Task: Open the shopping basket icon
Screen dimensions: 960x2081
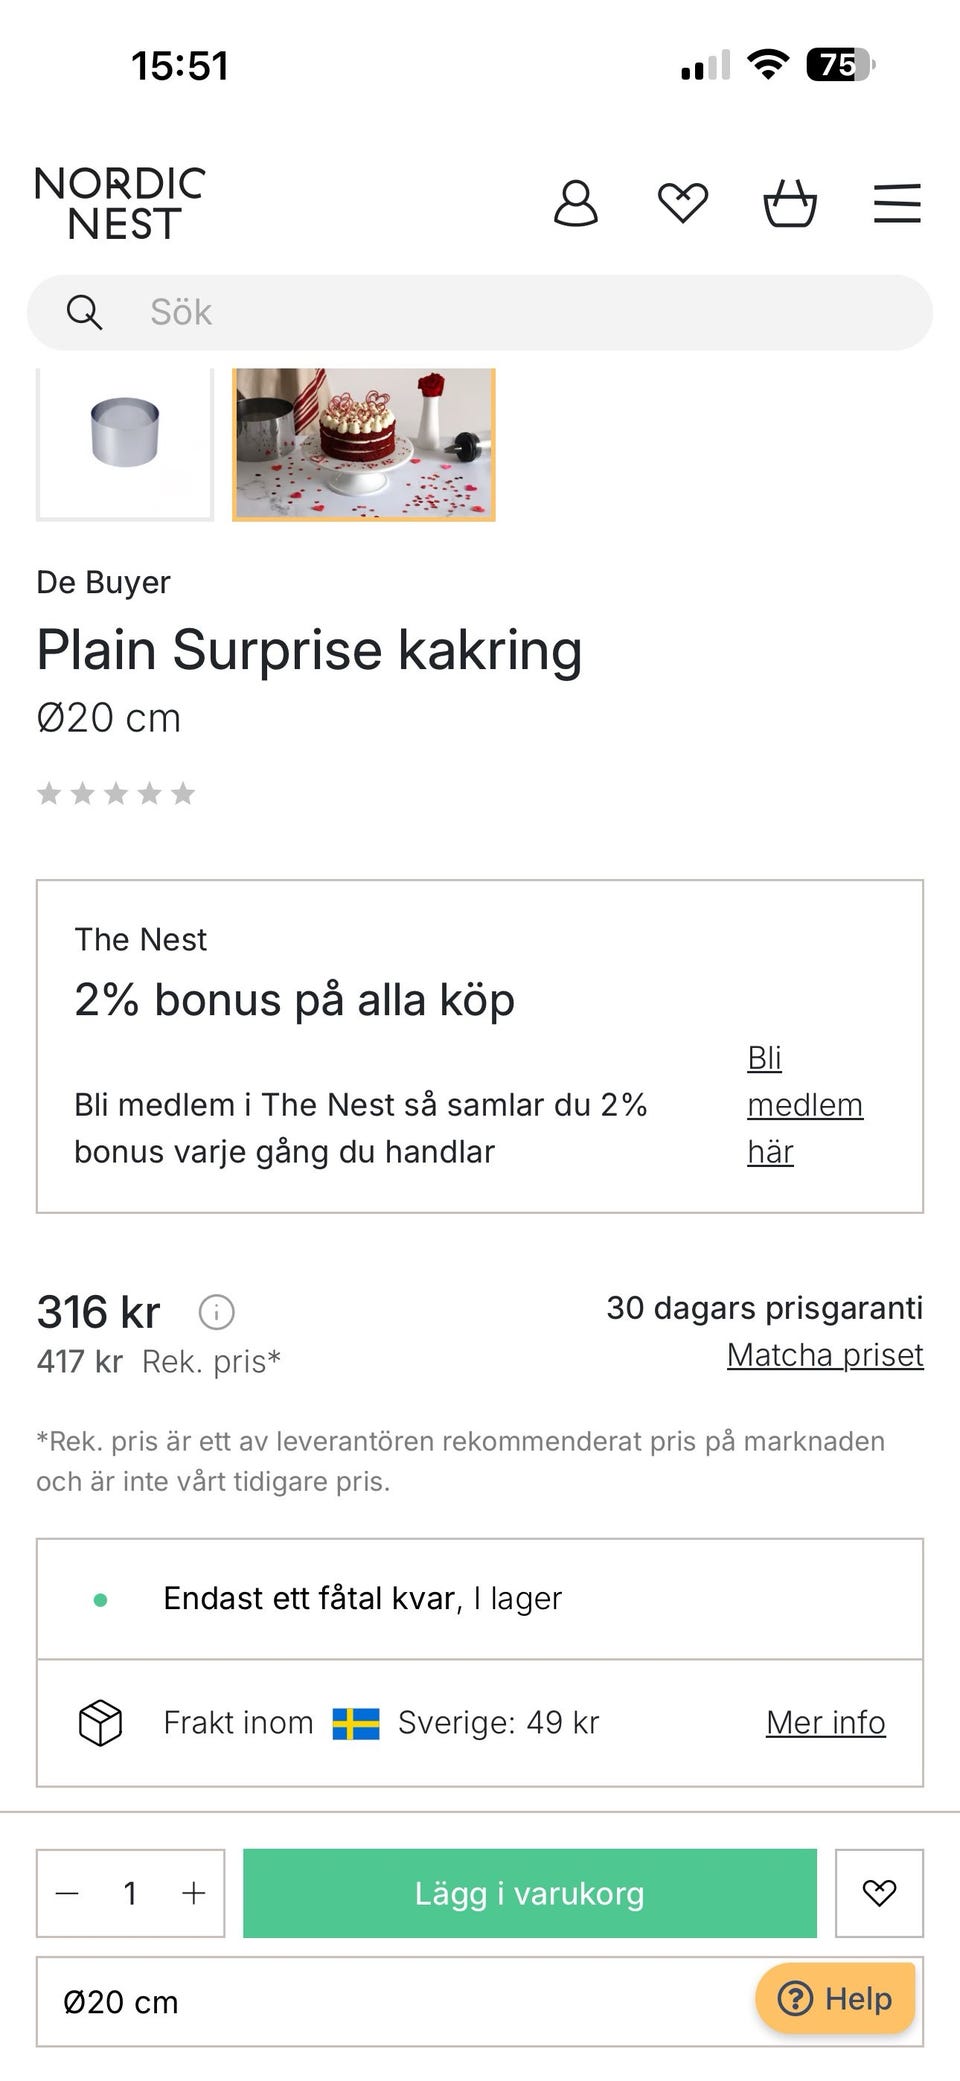Action: click(x=790, y=204)
